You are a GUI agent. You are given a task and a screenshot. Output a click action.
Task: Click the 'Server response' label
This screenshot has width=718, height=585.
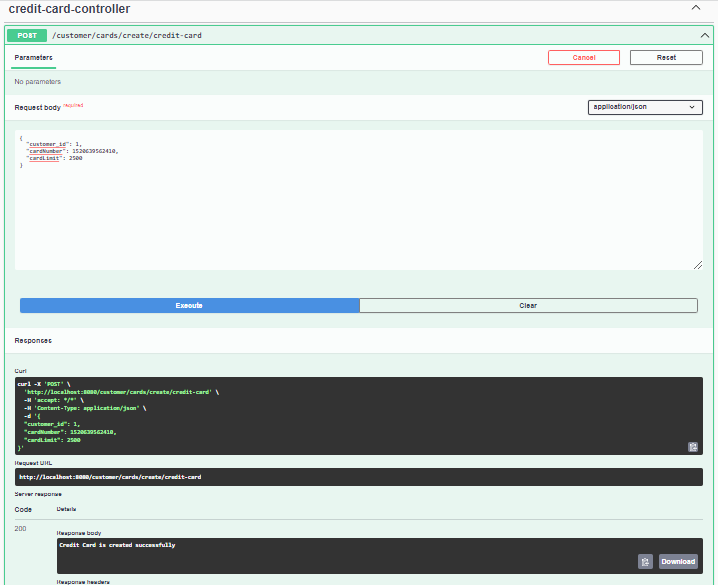click(38, 494)
